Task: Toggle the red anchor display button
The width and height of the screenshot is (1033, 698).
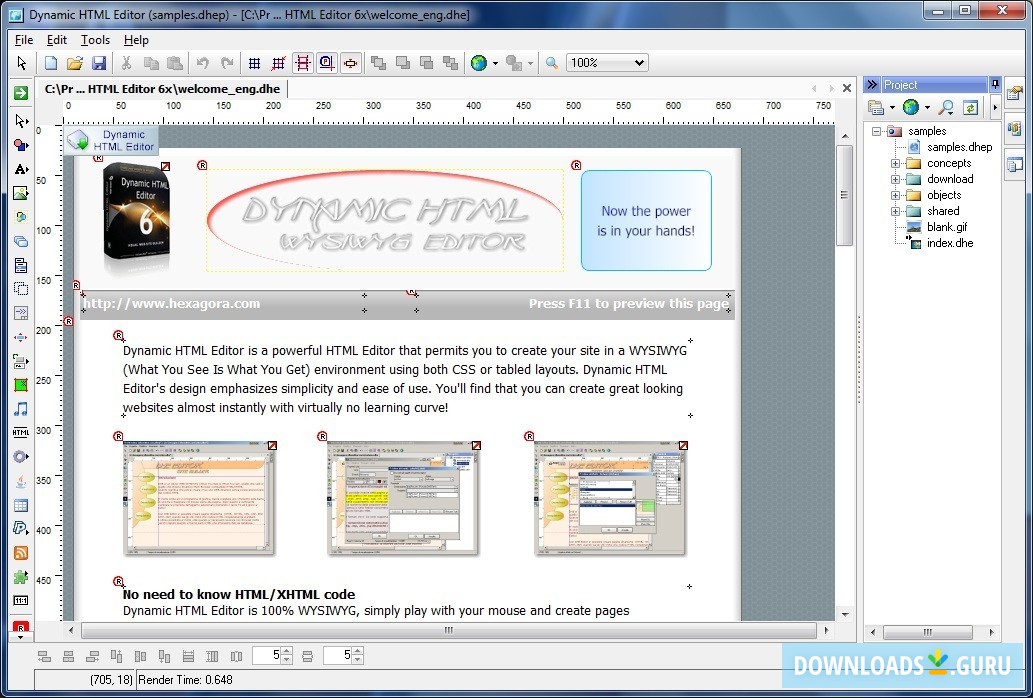Action: coord(350,63)
